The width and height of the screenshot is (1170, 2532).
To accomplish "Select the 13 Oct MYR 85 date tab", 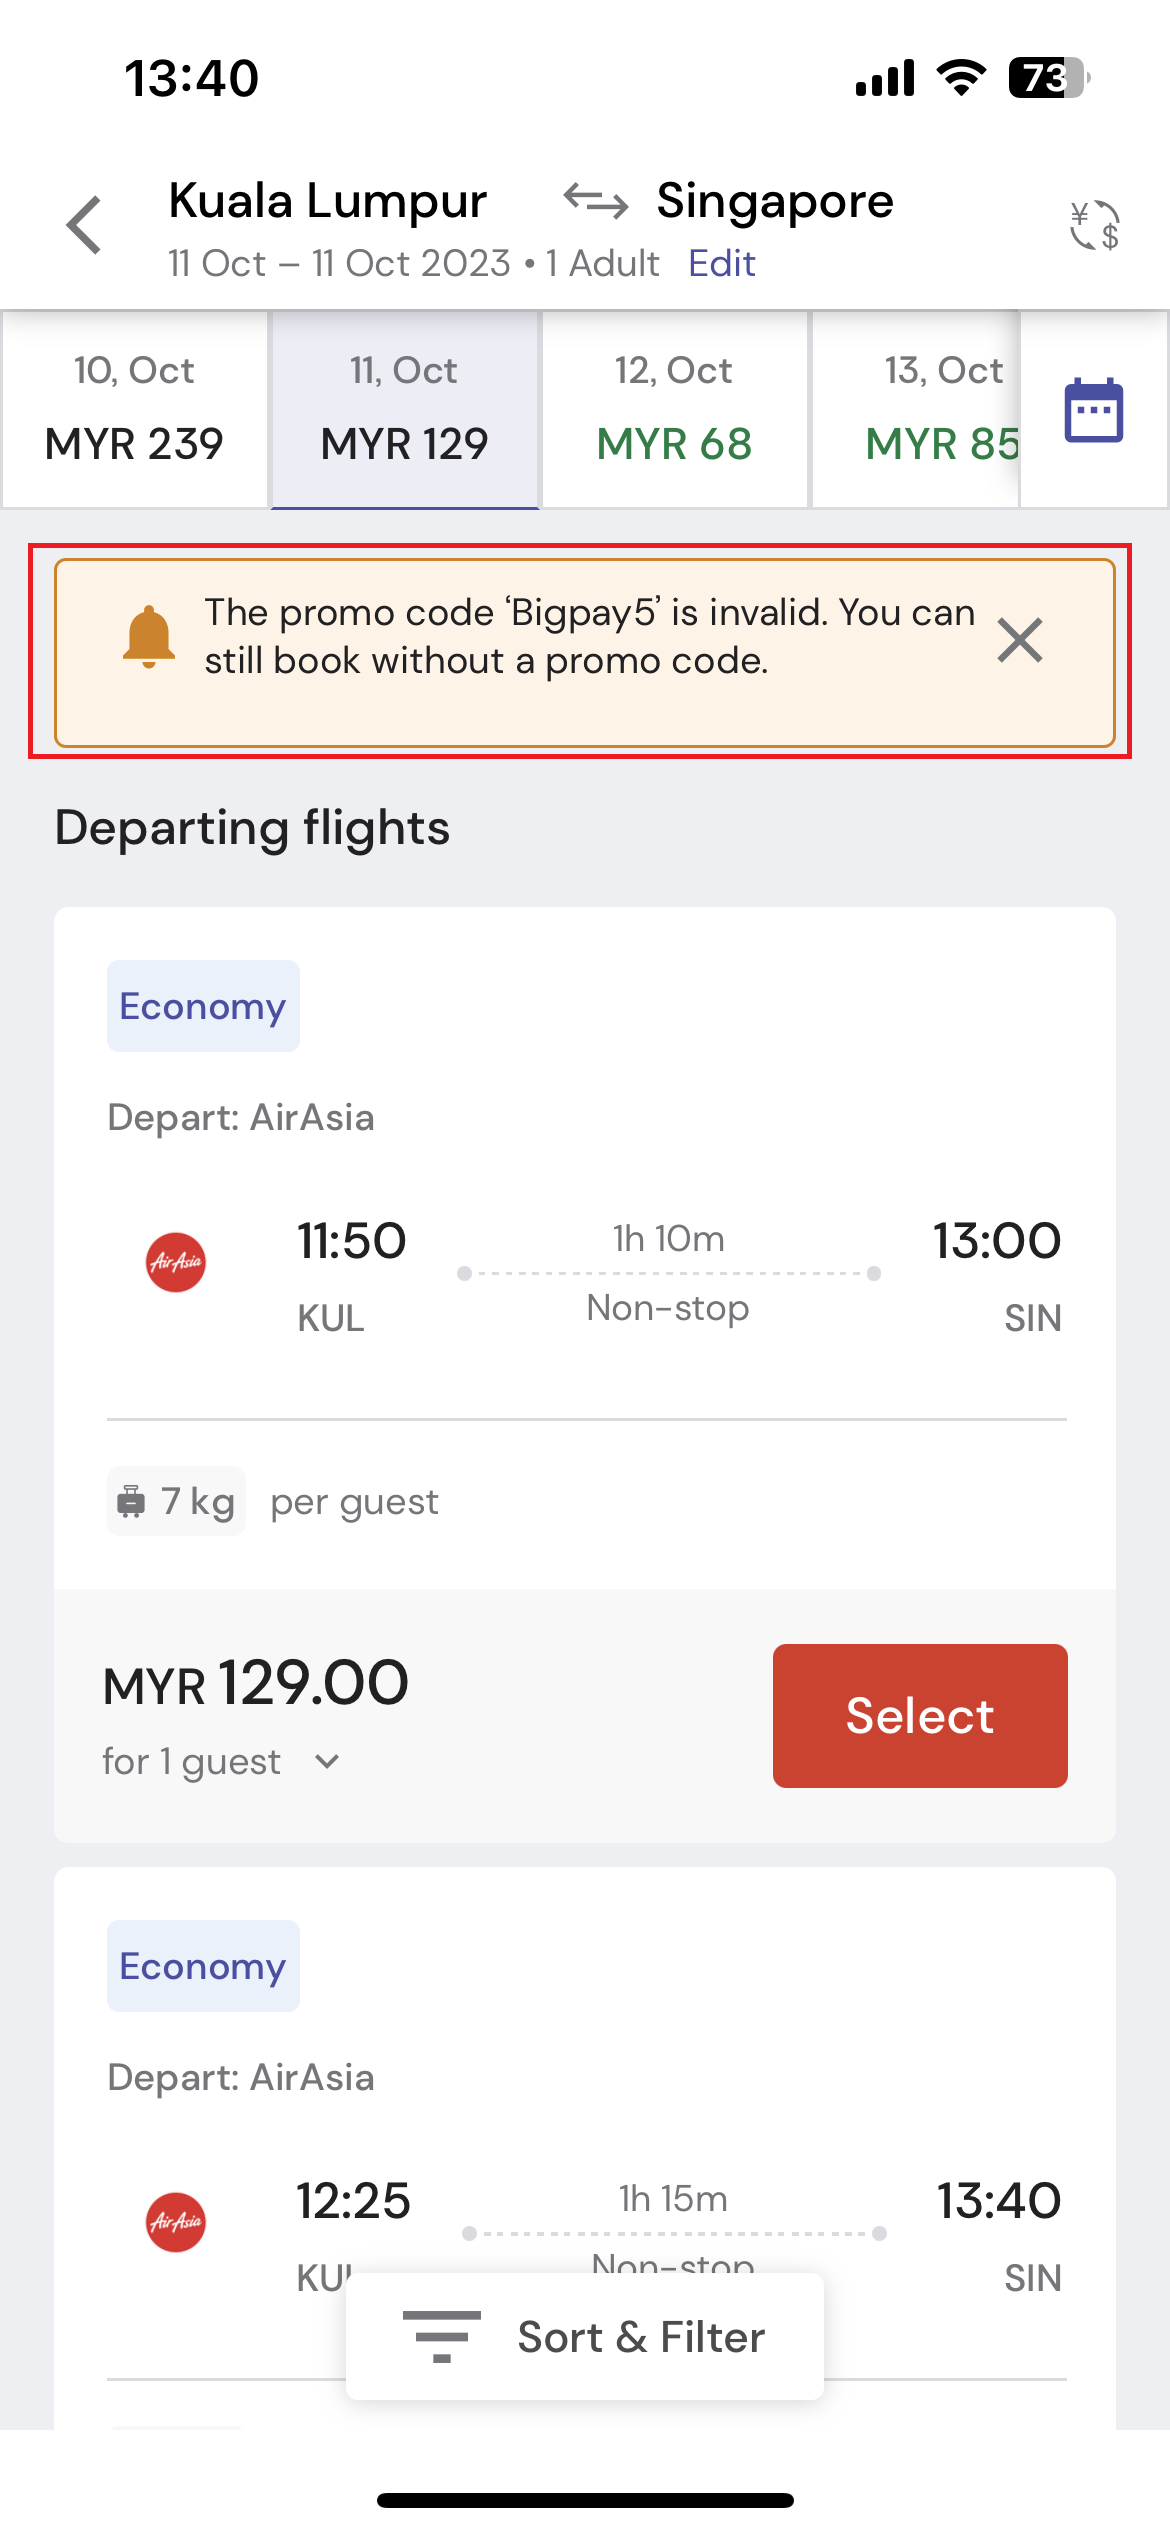I will pyautogui.click(x=916, y=409).
